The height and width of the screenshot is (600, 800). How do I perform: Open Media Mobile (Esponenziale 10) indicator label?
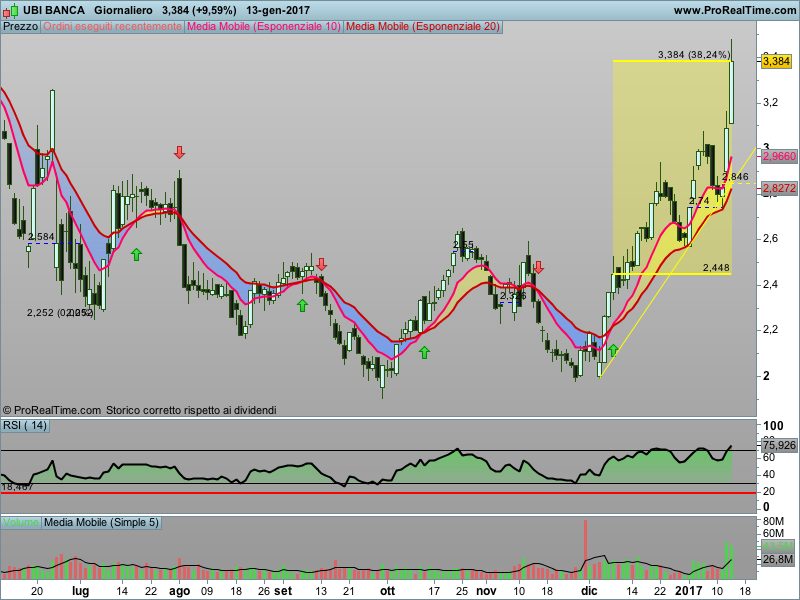pyautogui.click(x=264, y=27)
